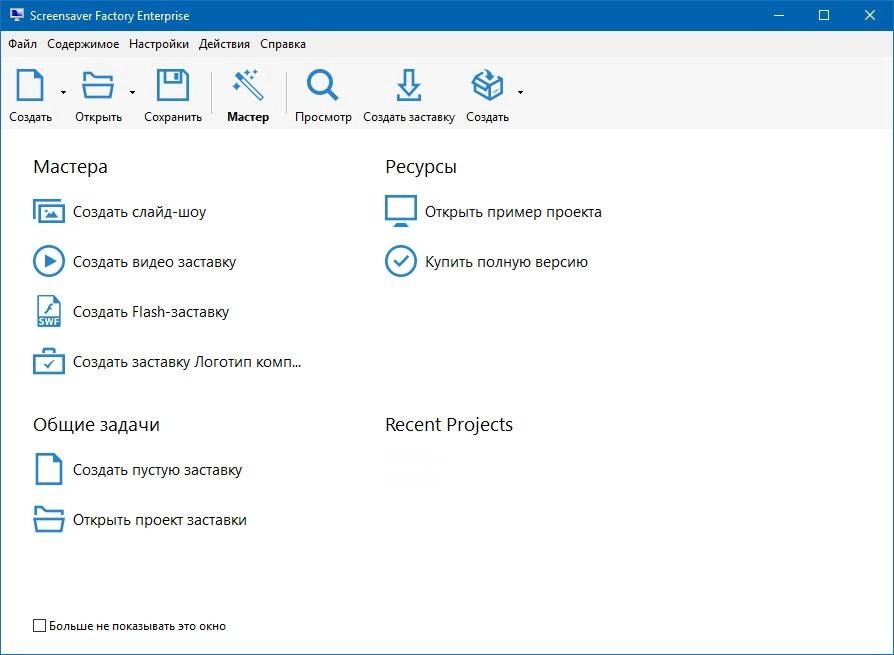Click Открыть пример проекта link
Image resolution: width=894 pixels, height=655 pixels.
tap(513, 212)
